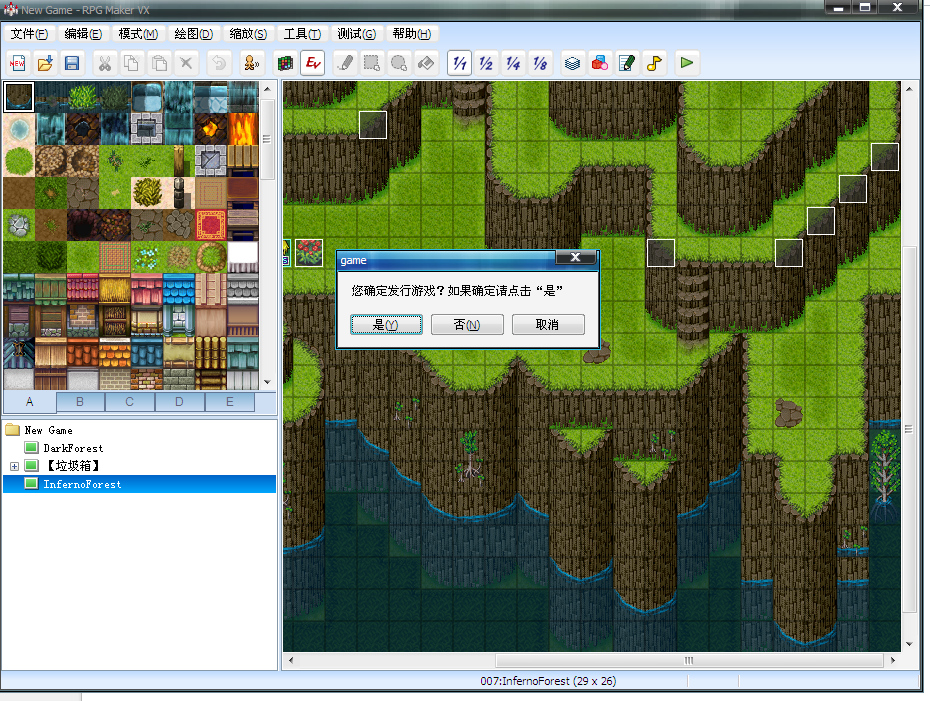Select the Ellipse drawing tool
The width and height of the screenshot is (930, 701).
coord(399,63)
